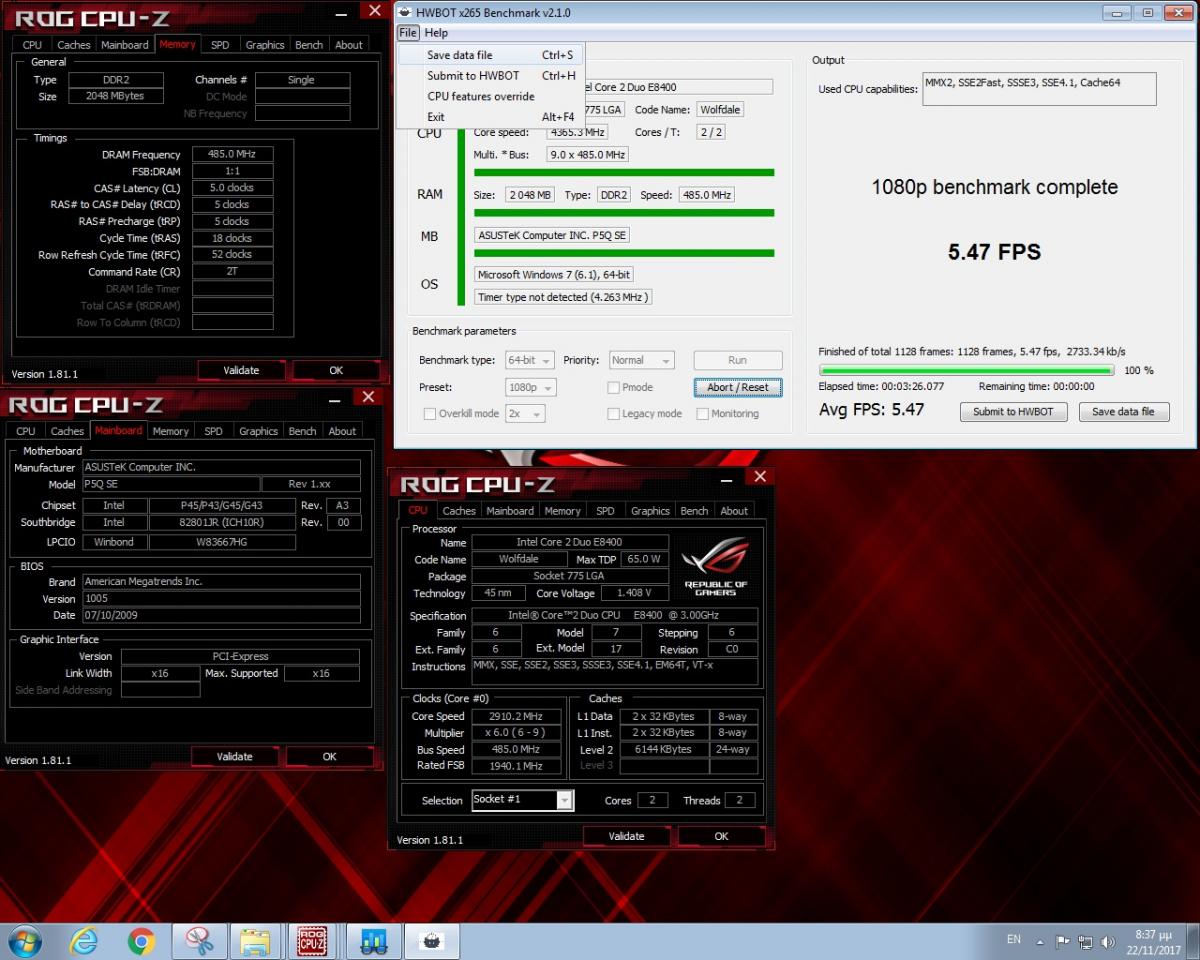Close the CPU-Z Mainboard window
This screenshot has height=960, width=1200.
tap(367, 397)
